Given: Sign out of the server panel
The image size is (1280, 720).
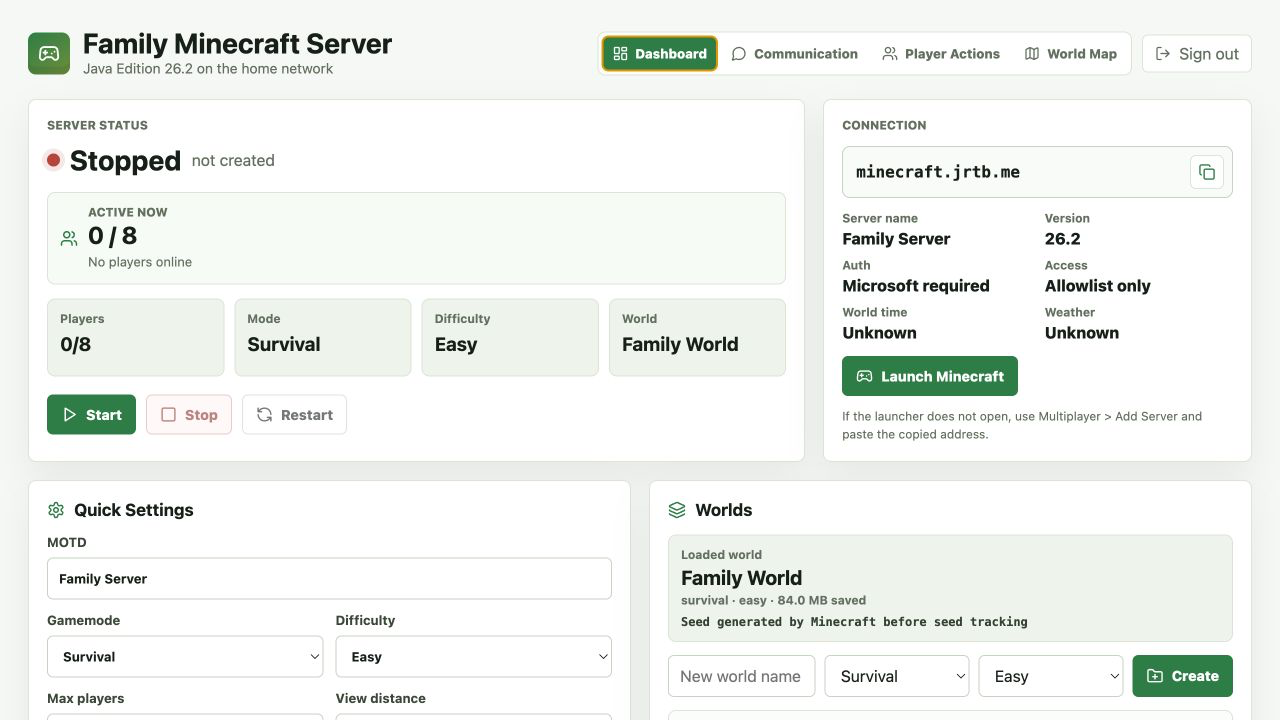Looking at the screenshot, I should tap(1197, 54).
